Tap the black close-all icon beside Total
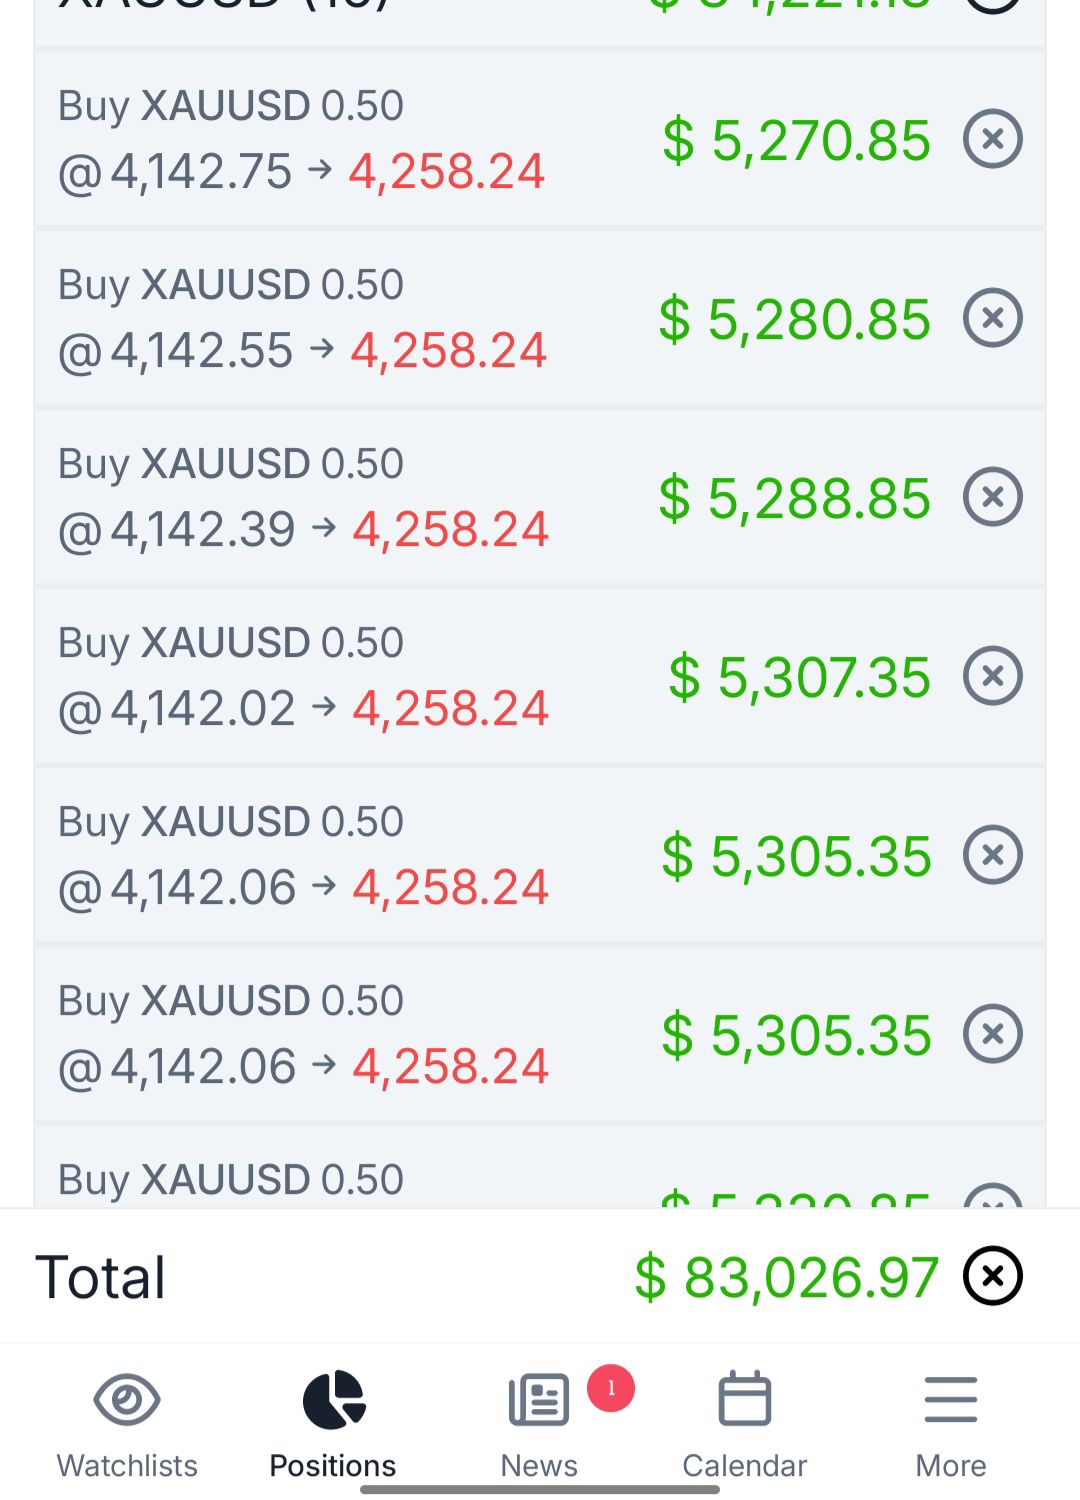Viewport: 1080px width, 1500px height. tap(992, 1276)
